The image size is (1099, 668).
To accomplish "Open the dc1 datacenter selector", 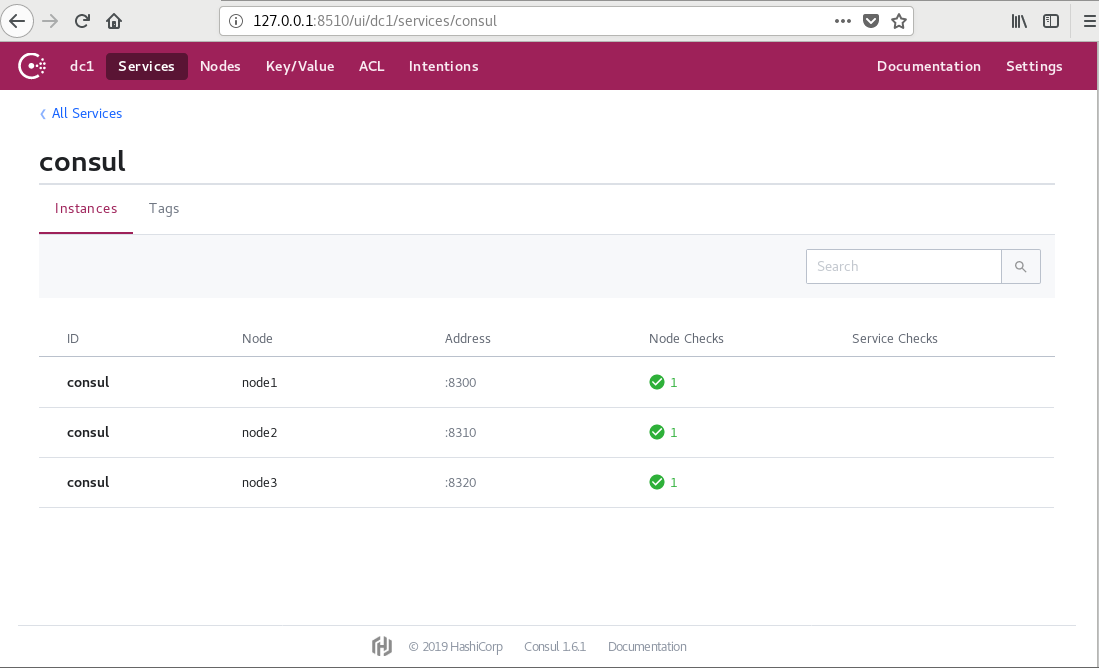I will (x=82, y=66).
